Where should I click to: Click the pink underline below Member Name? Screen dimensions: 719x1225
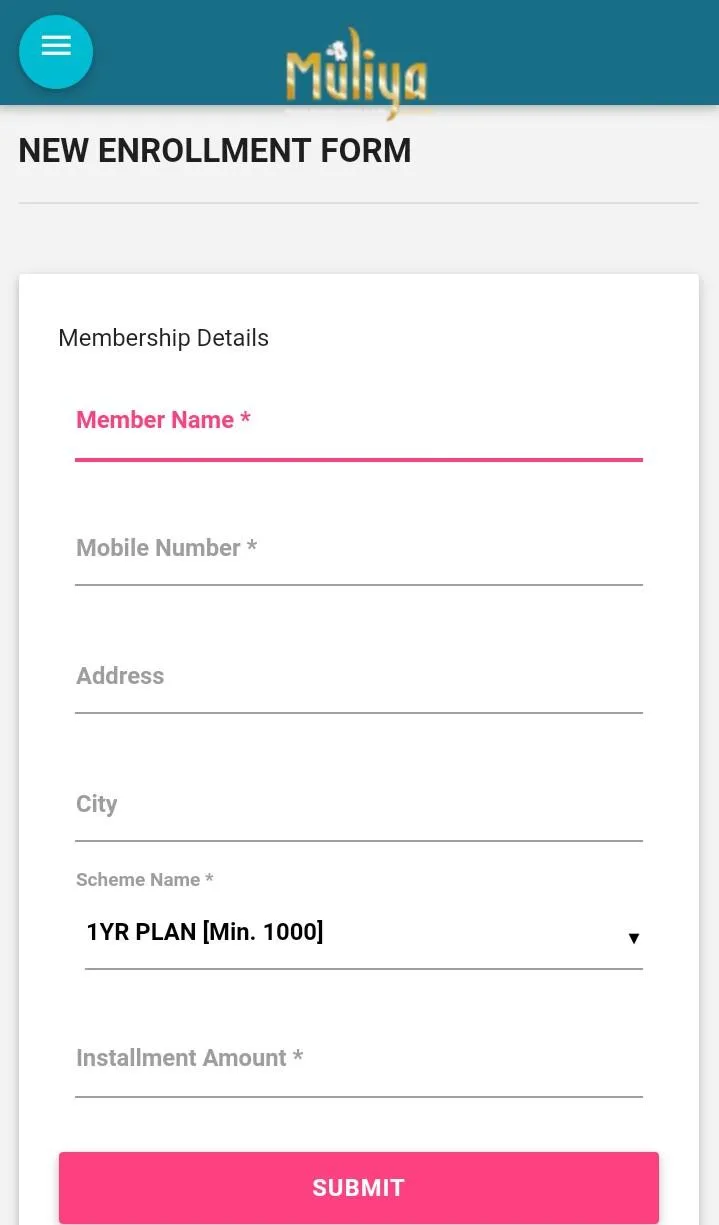coord(358,460)
